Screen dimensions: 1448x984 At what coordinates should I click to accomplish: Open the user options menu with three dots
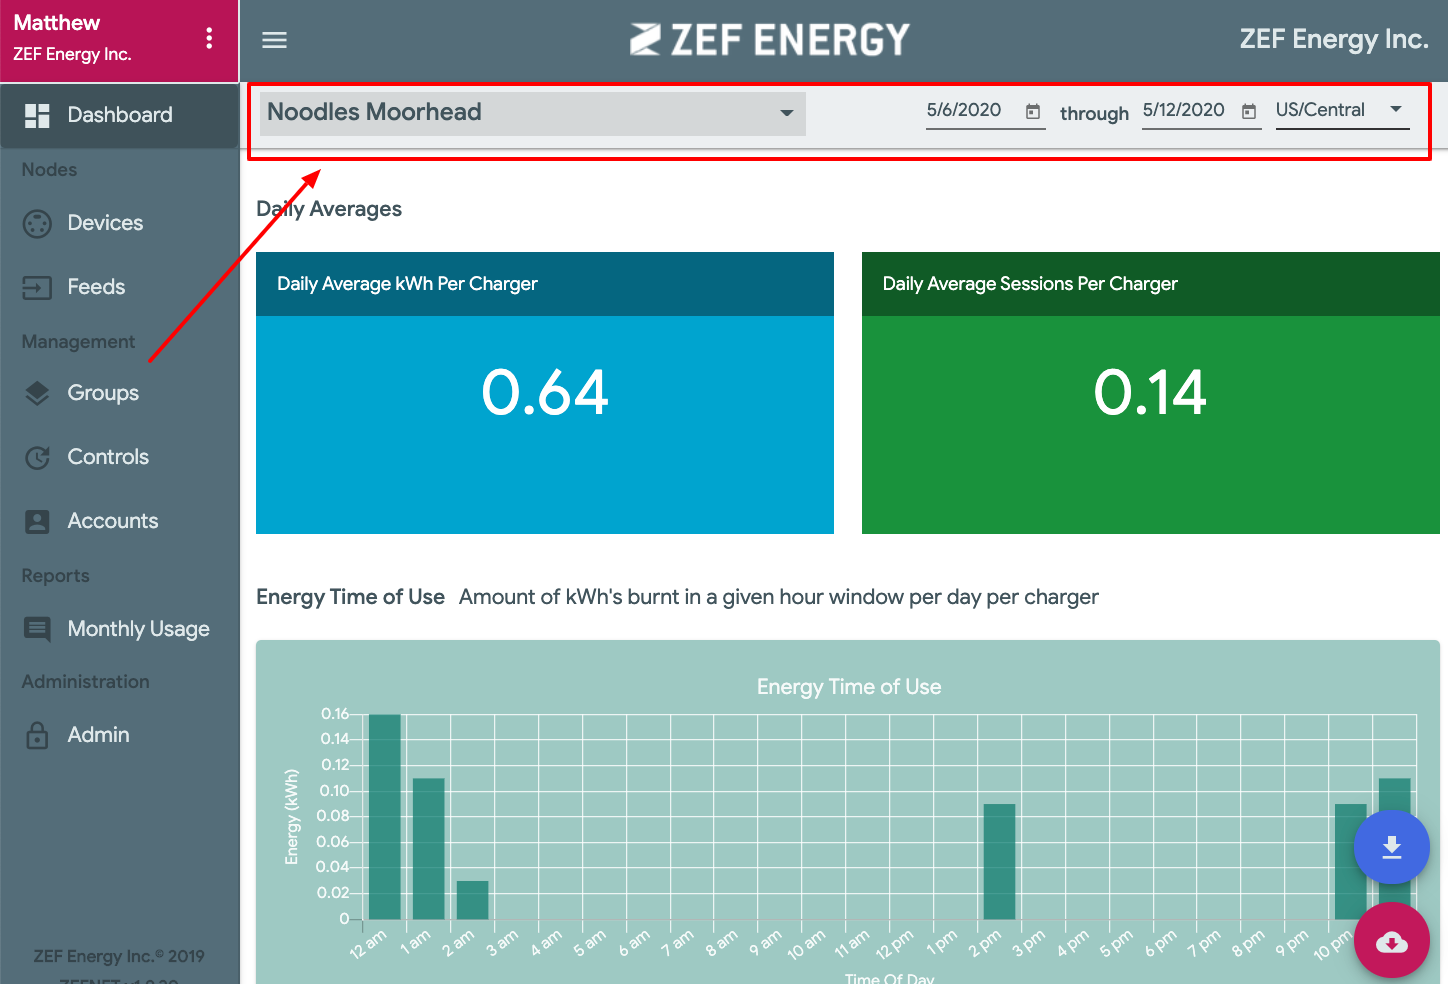pos(209,38)
